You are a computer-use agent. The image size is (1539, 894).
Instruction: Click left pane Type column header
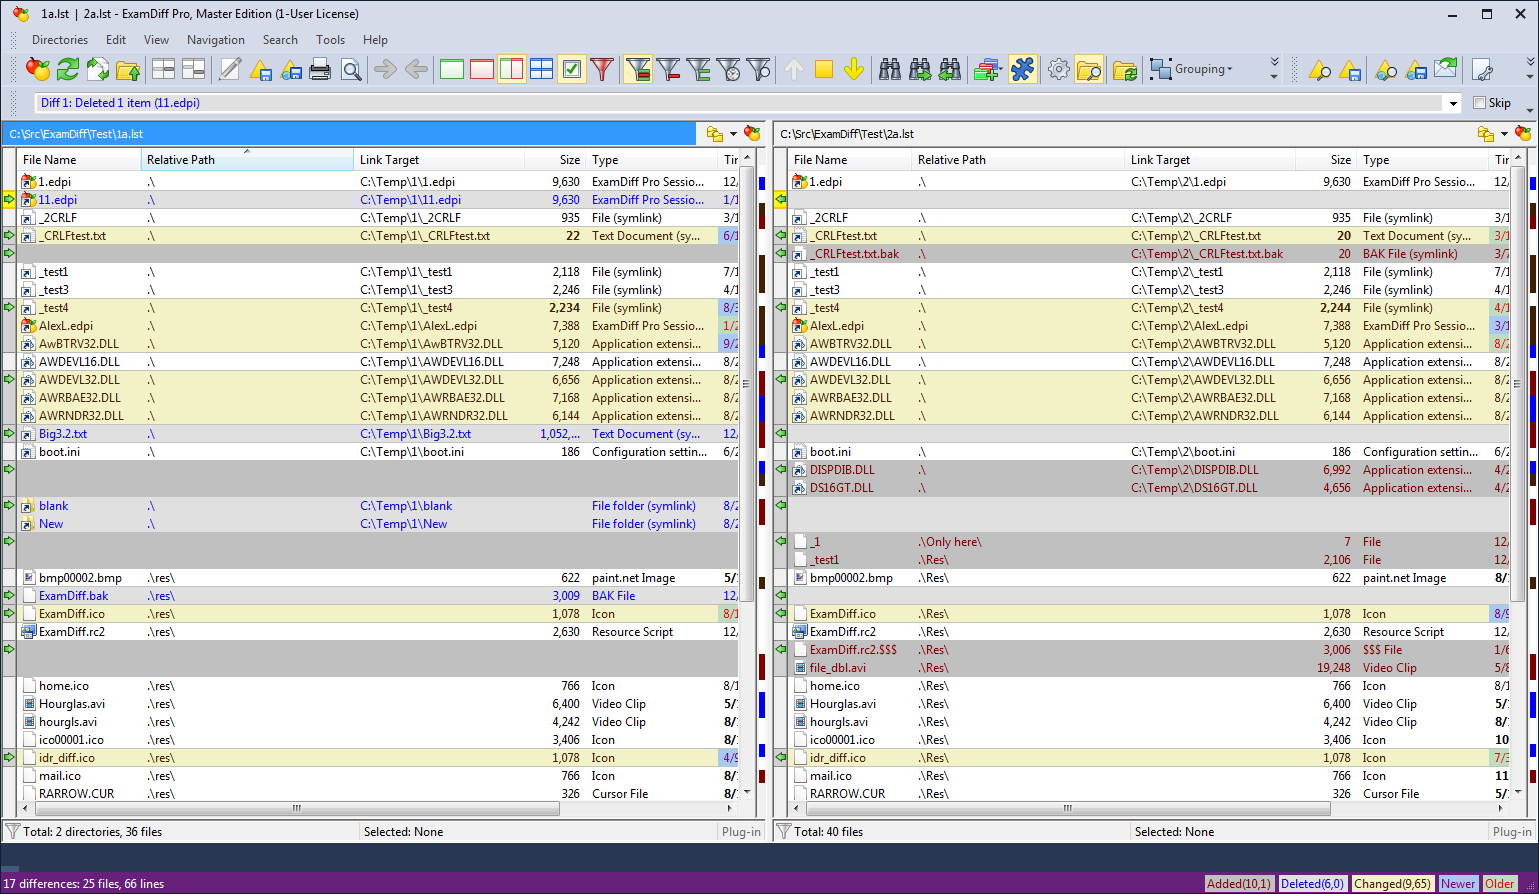pyautogui.click(x=652, y=160)
